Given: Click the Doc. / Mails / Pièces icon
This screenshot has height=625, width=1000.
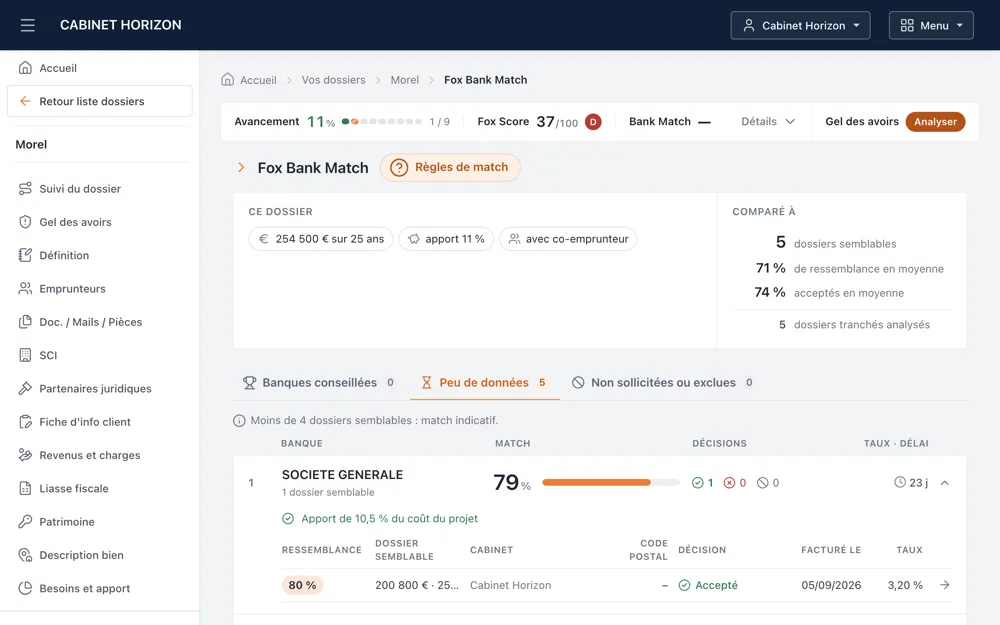Looking at the screenshot, I should tap(25, 322).
